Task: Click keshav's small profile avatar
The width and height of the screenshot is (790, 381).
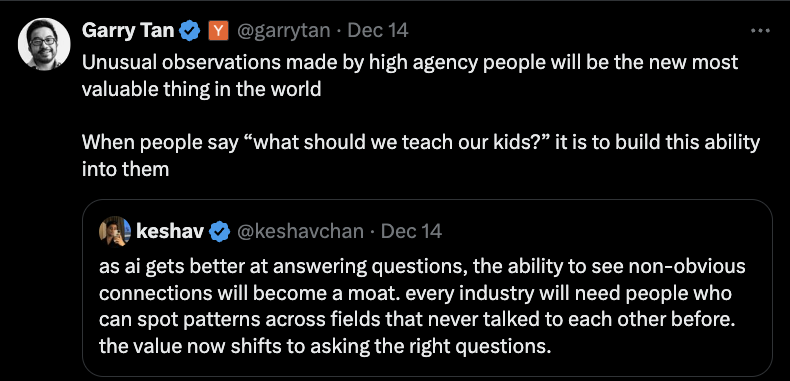Action: pyautogui.click(x=115, y=232)
